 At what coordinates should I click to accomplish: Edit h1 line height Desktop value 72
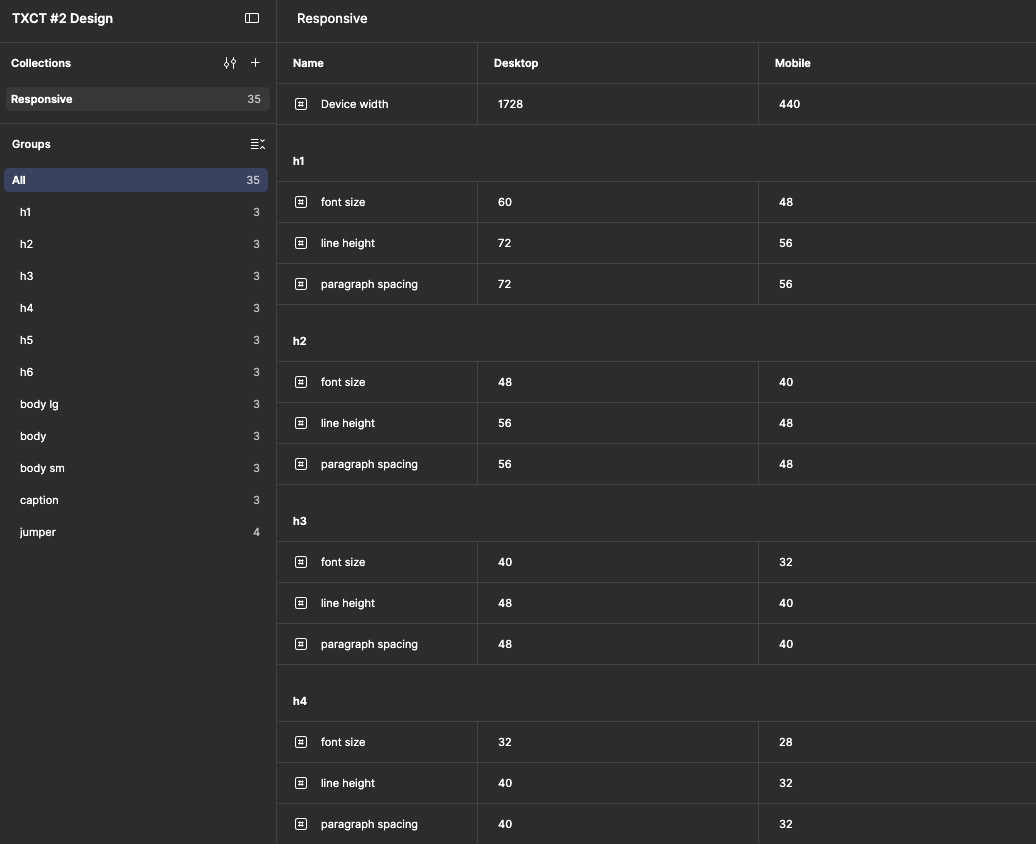618,243
